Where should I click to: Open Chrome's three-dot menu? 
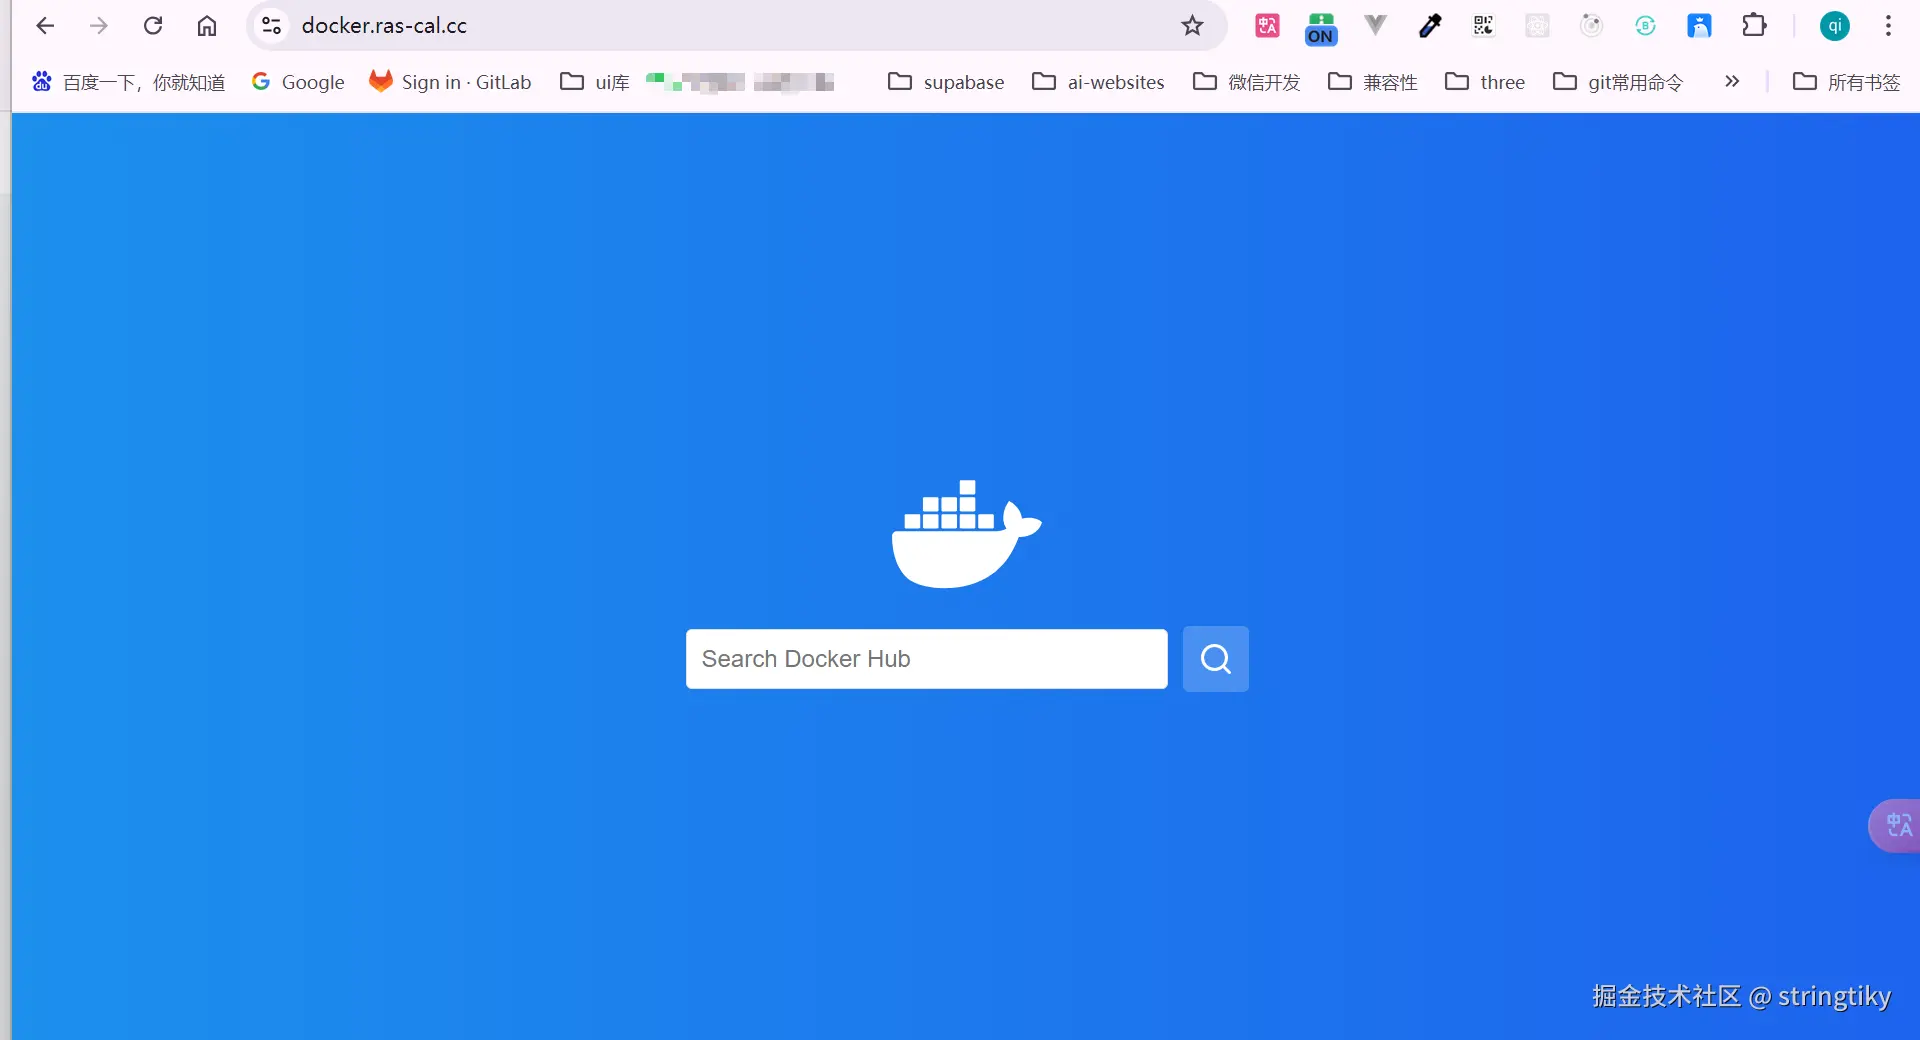click(1888, 26)
